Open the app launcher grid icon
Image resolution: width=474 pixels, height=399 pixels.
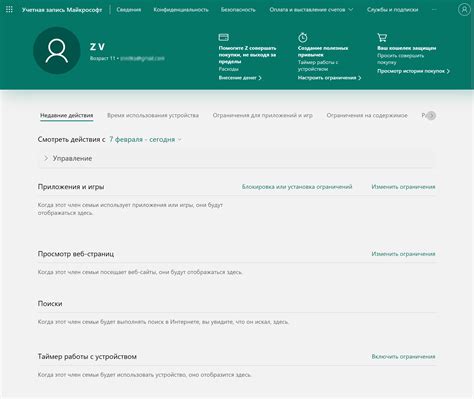(9, 10)
